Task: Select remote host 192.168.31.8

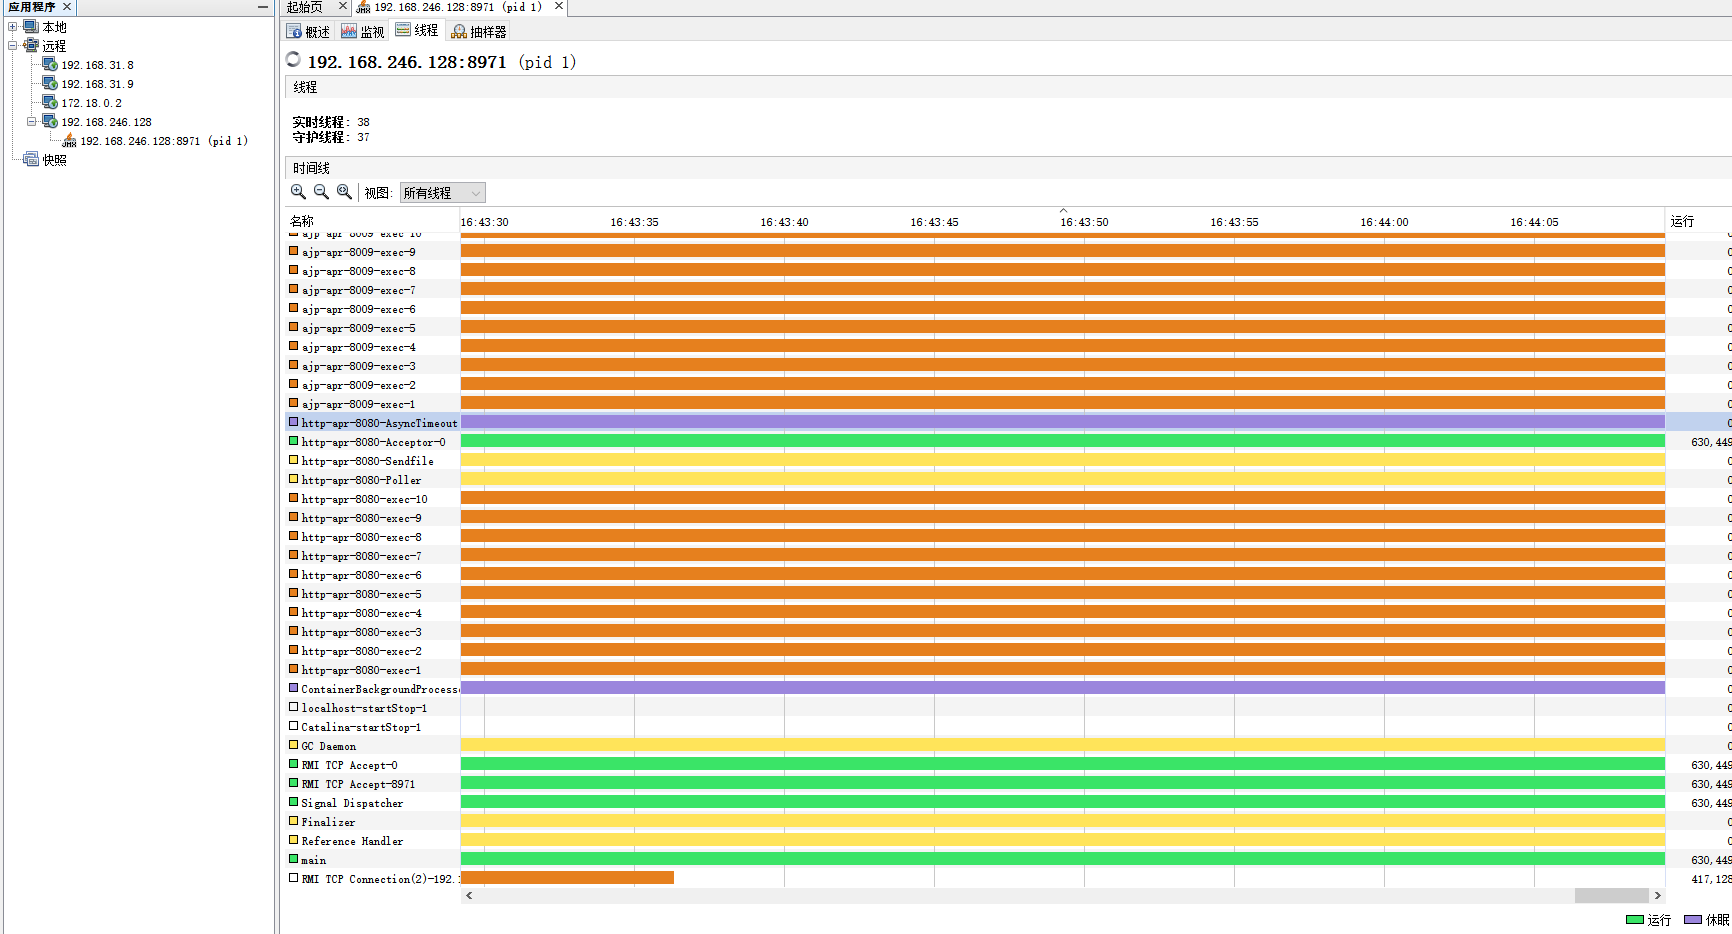Action: click(97, 65)
